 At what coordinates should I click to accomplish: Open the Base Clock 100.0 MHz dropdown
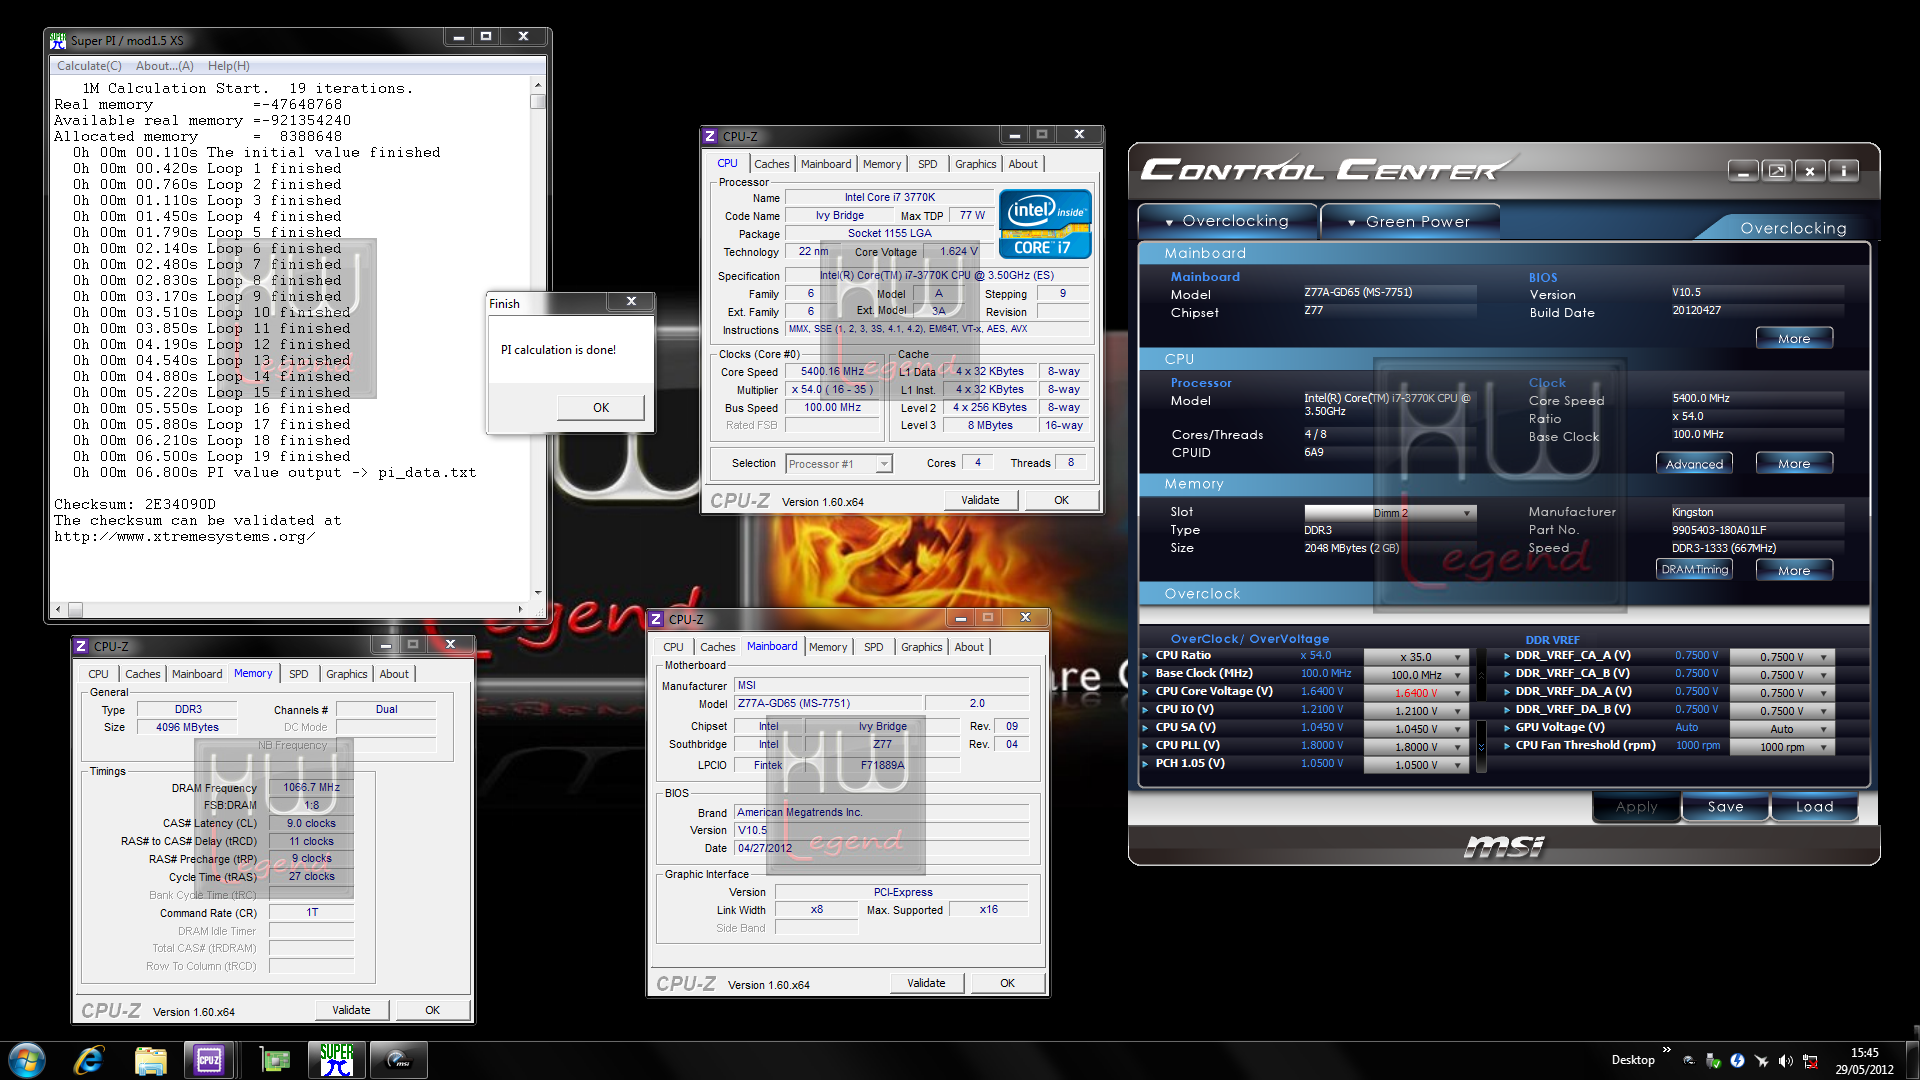pos(1415,675)
